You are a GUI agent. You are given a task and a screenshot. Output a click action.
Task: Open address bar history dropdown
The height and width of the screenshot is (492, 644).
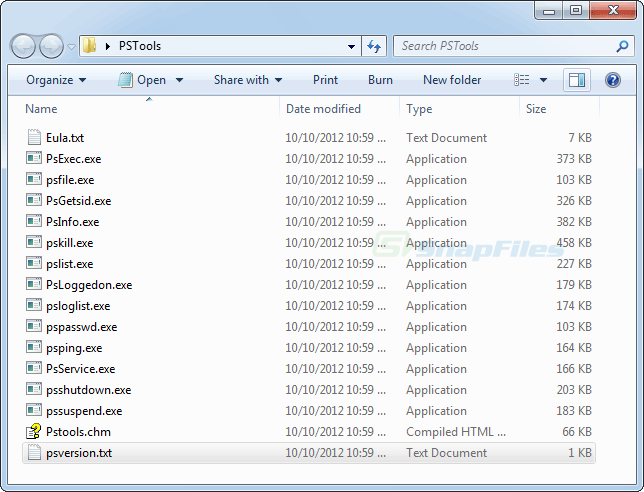tap(351, 46)
